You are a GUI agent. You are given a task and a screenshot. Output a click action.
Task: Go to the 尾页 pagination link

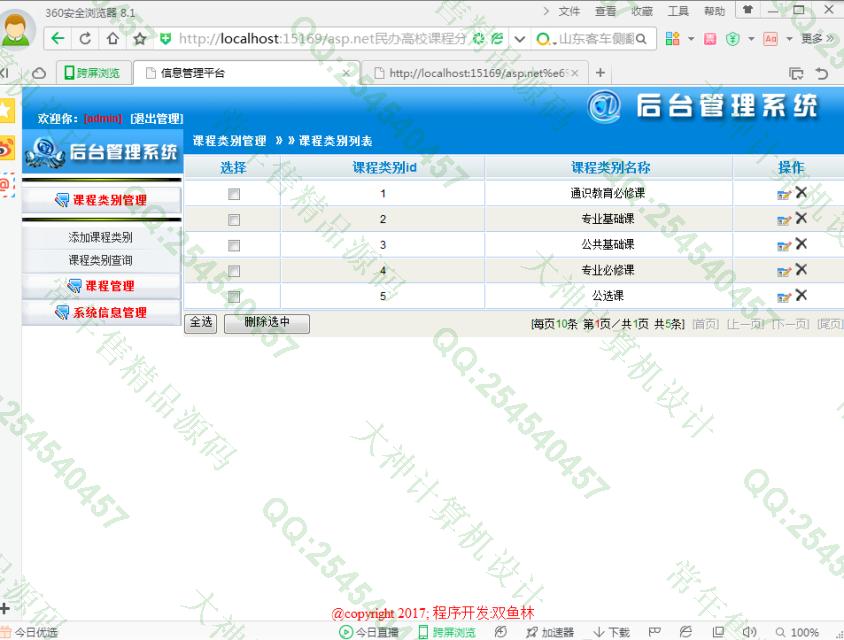(829, 324)
